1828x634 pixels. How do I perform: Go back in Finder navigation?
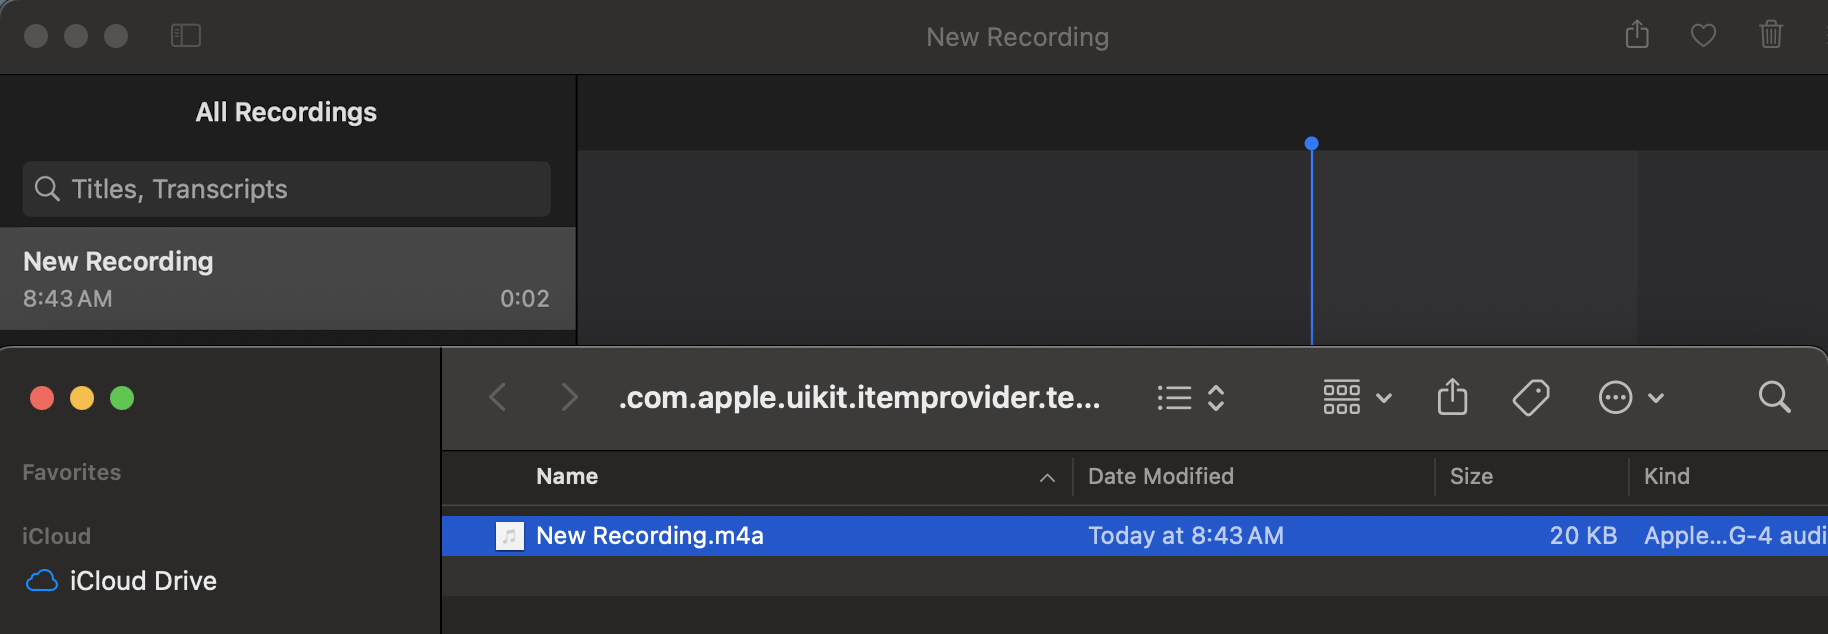click(x=498, y=398)
